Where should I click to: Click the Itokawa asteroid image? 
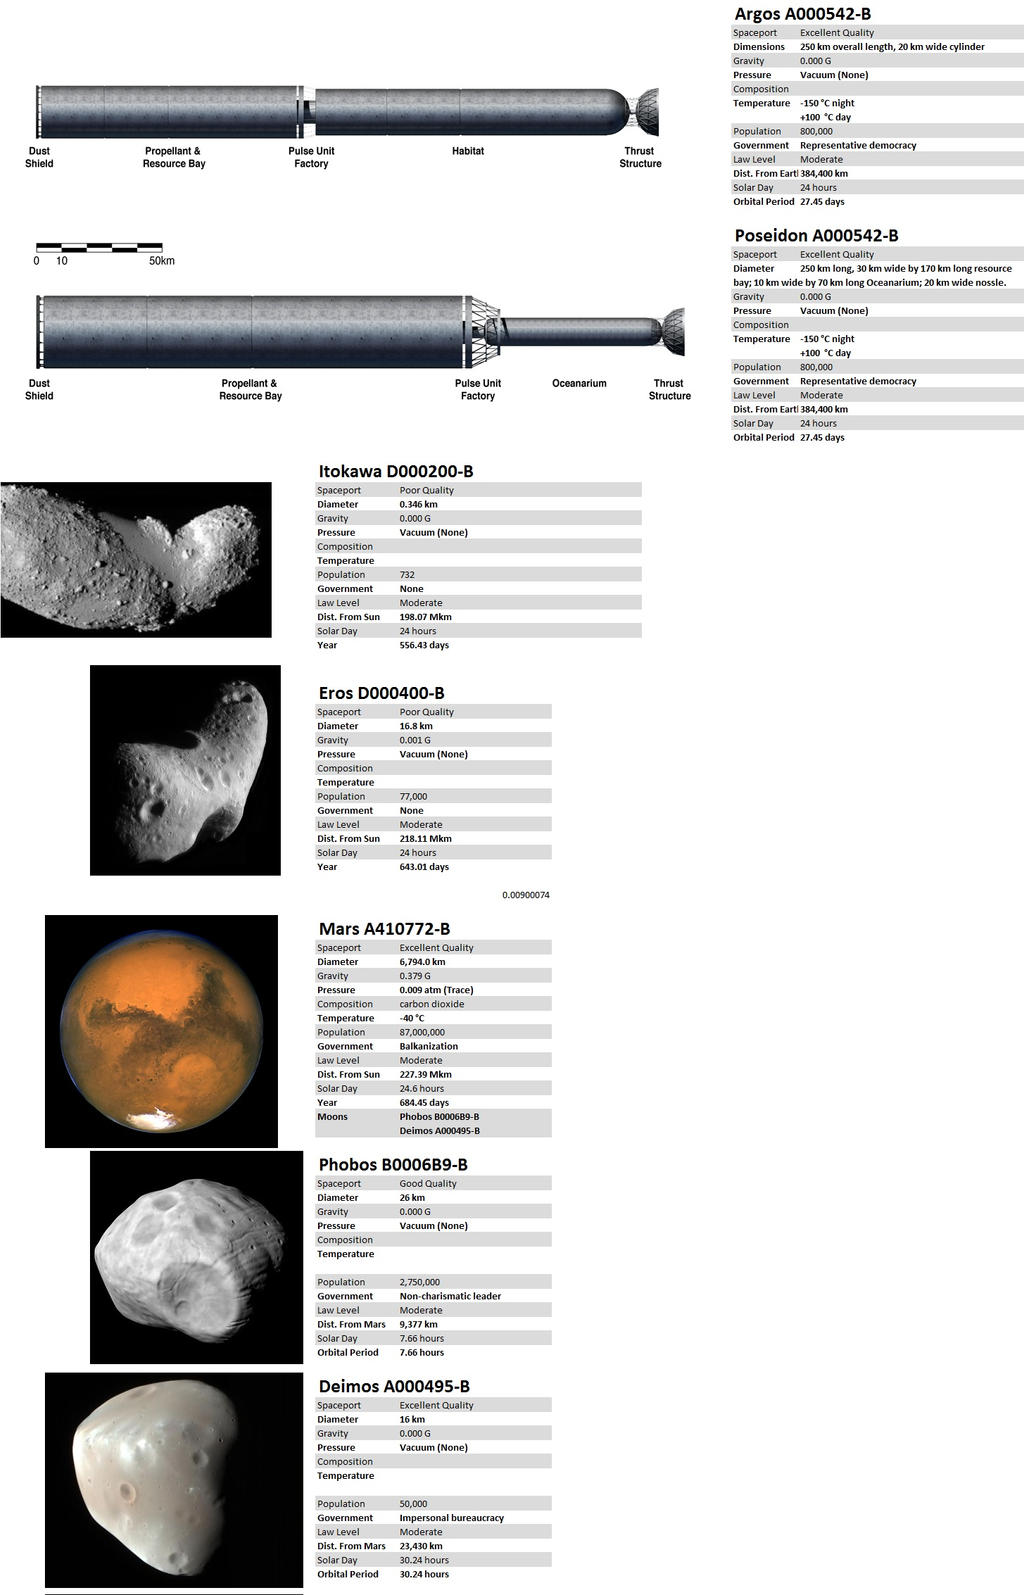point(135,560)
